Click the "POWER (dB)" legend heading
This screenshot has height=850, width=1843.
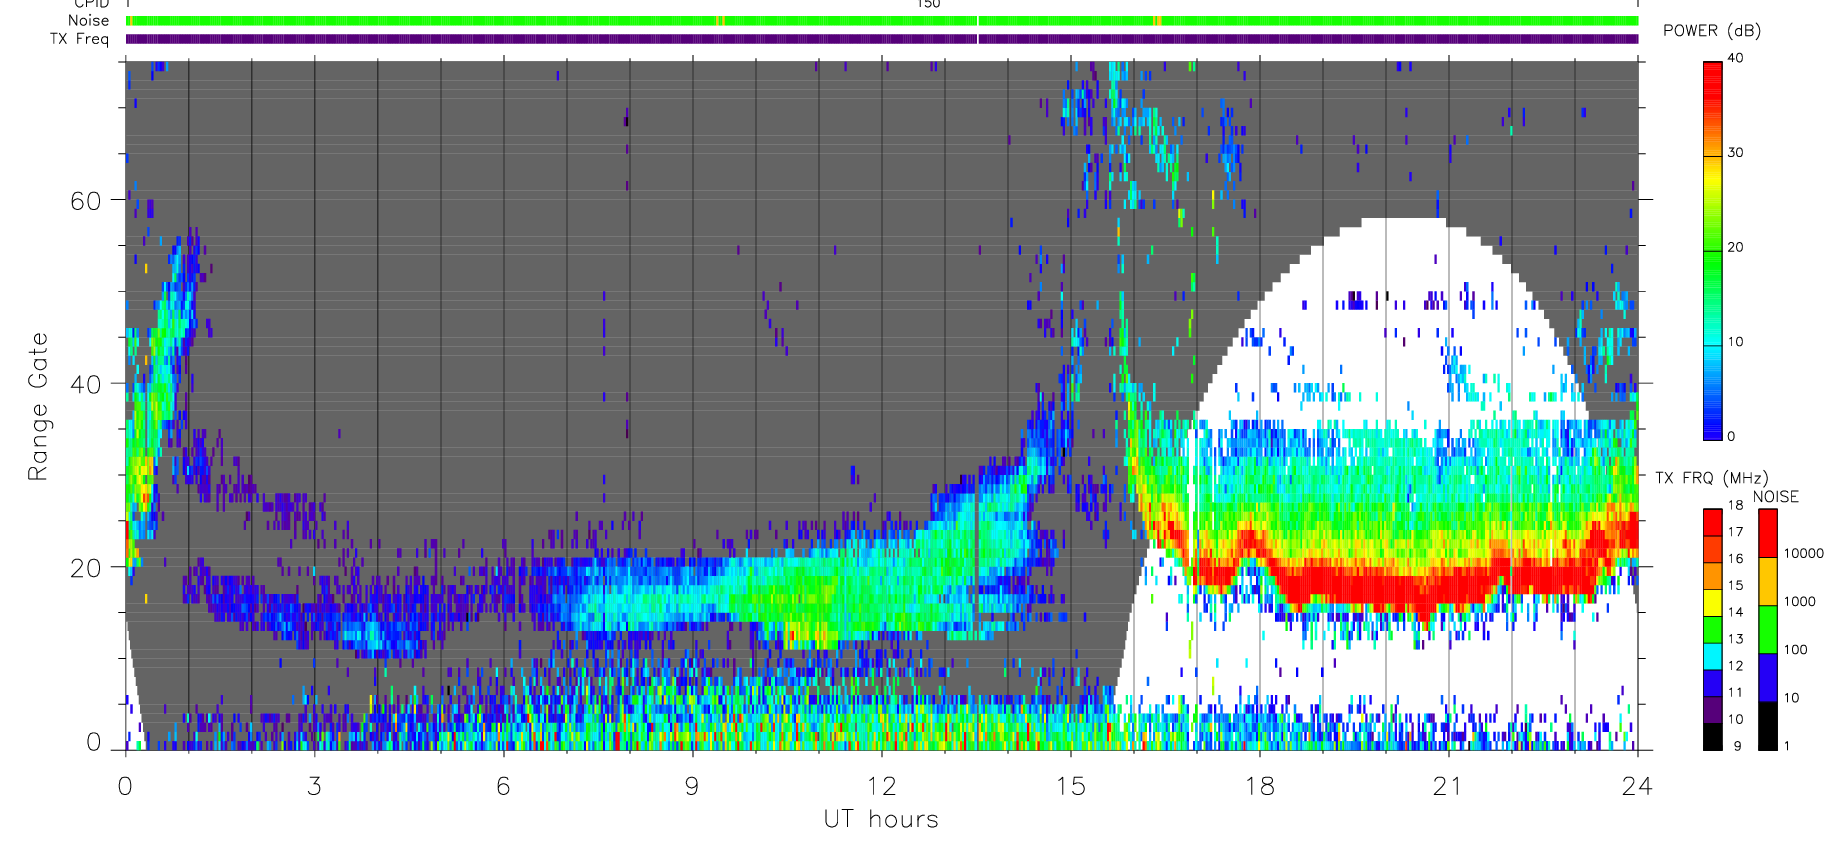[1712, 31]
